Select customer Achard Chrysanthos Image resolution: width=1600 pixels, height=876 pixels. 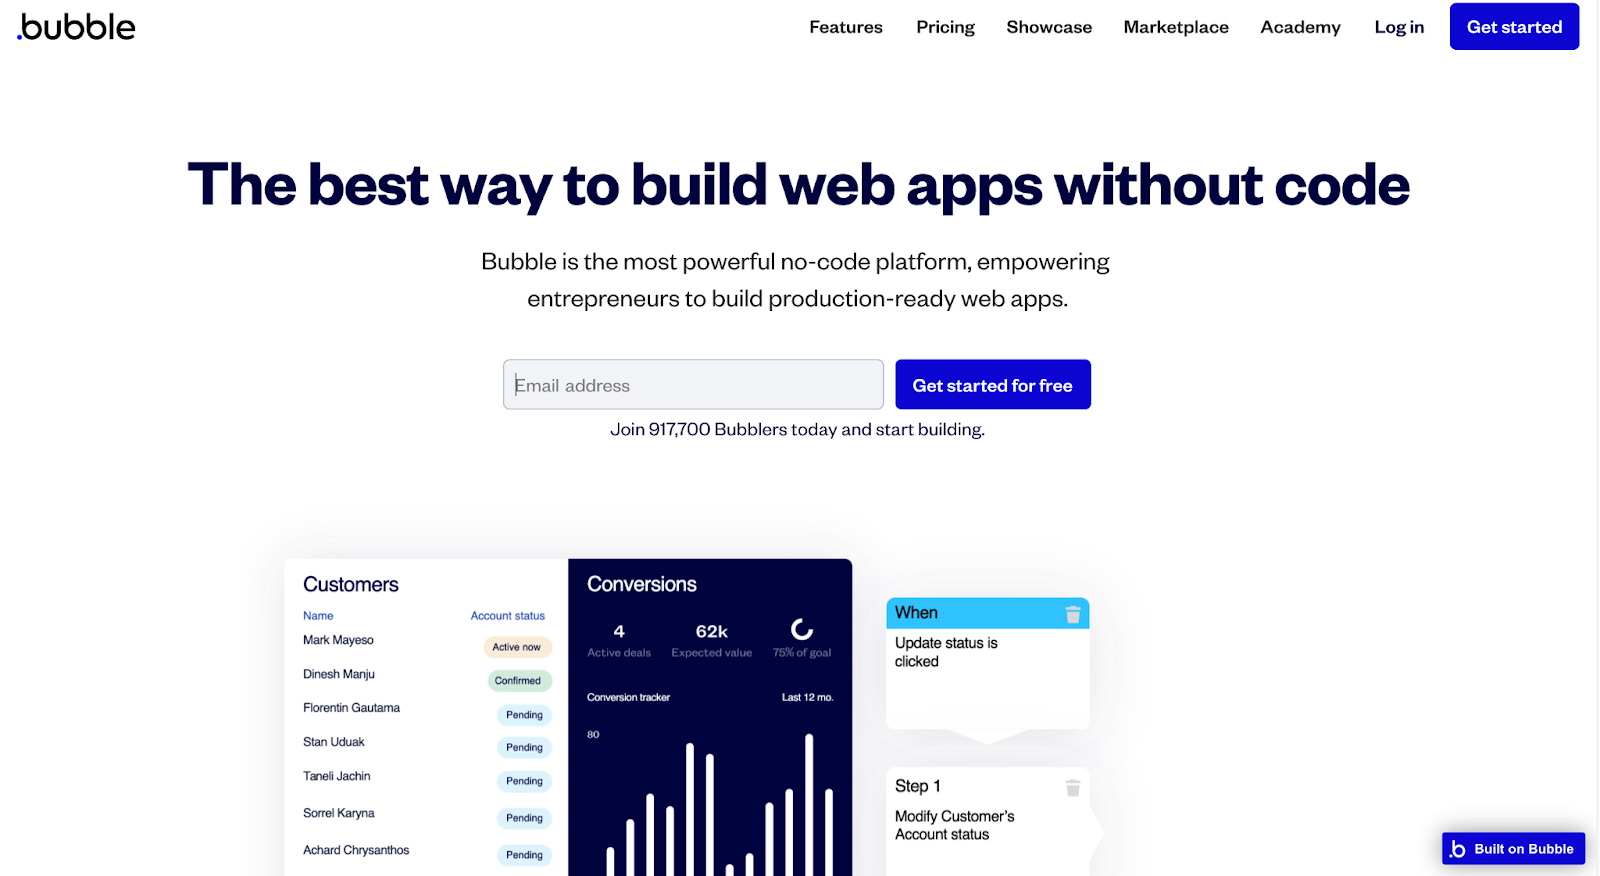tap(356, 850)
